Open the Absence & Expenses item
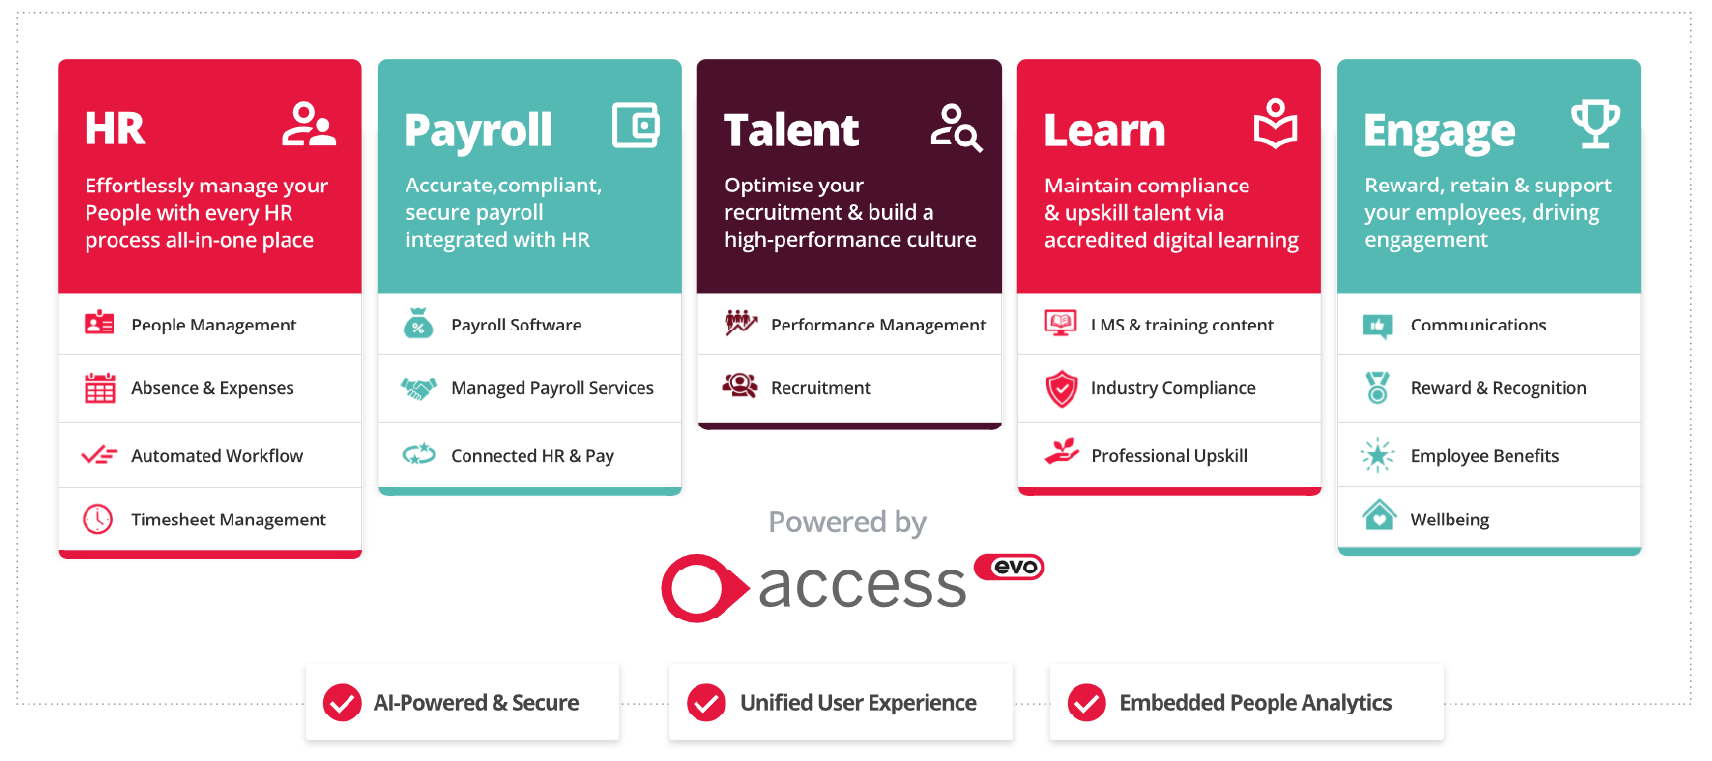Screen dimensions: 1712x761 (x=210, y=388)
